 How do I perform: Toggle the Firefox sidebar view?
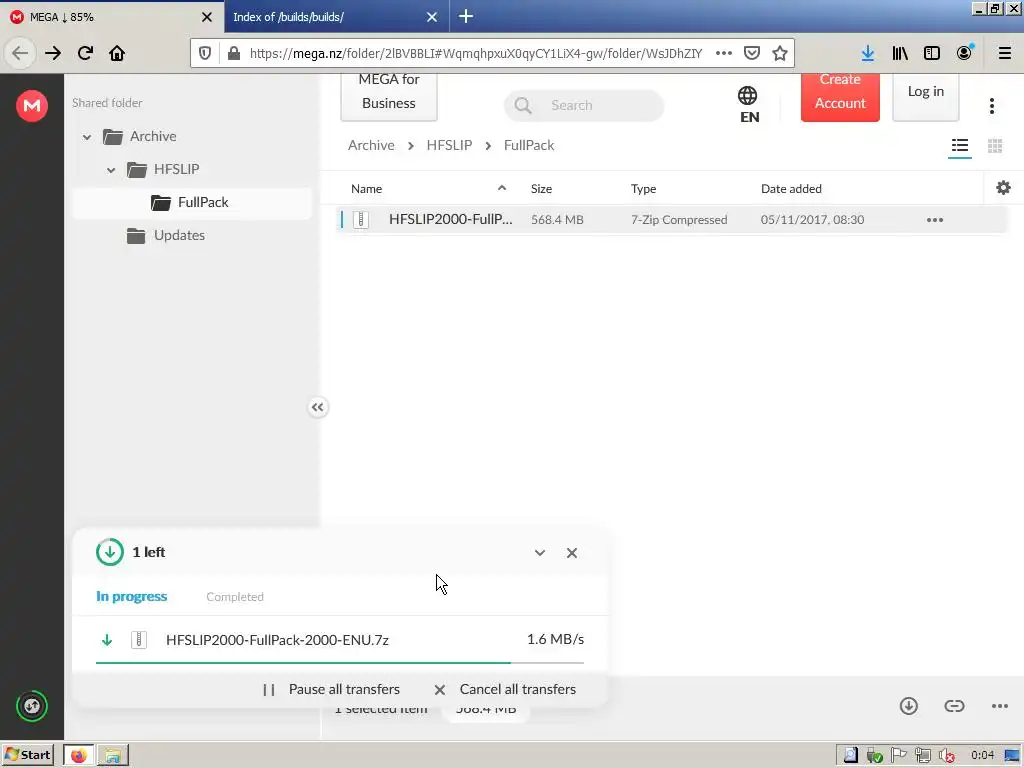click(x=932, y=53)
